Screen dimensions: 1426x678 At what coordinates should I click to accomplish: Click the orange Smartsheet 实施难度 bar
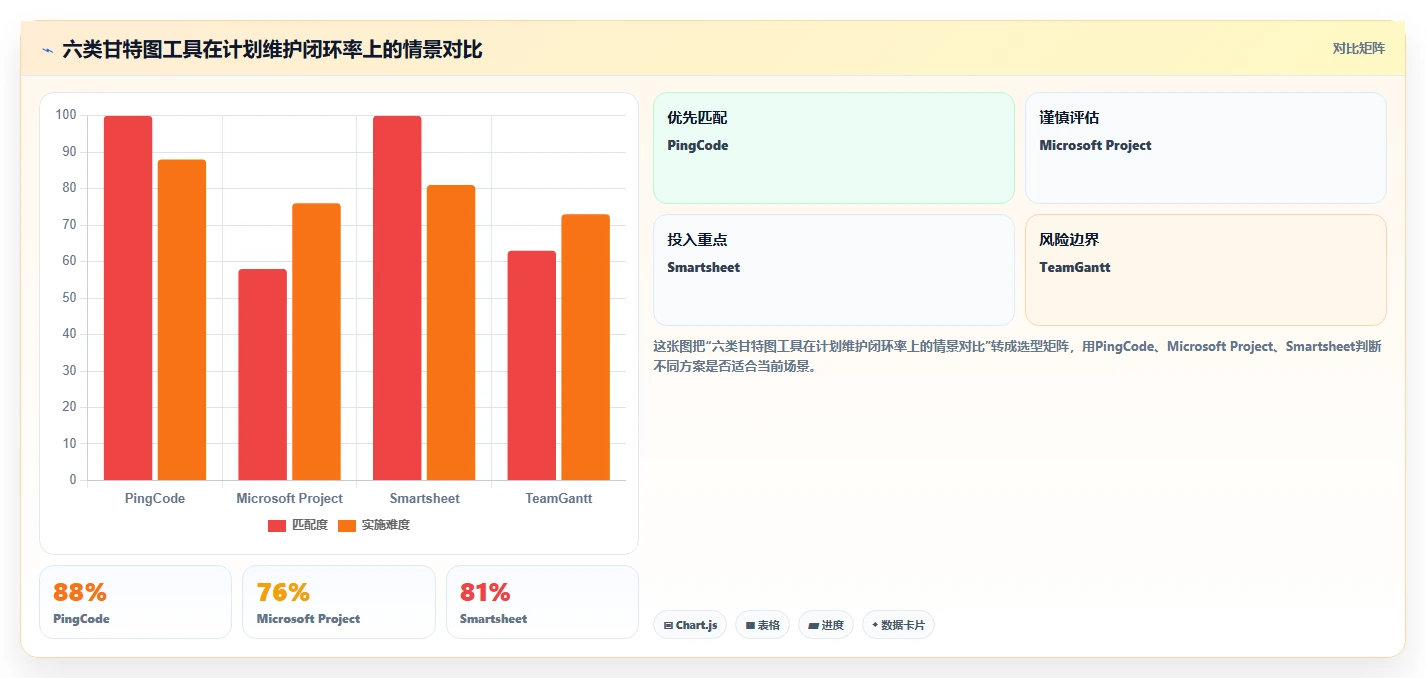pos(451,333)
